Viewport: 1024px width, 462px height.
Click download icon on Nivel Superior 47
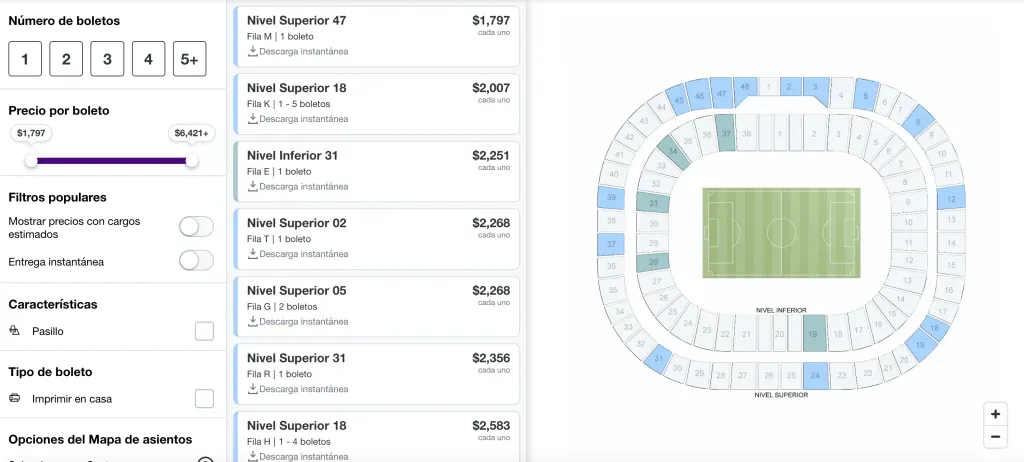tap(253, 51)
